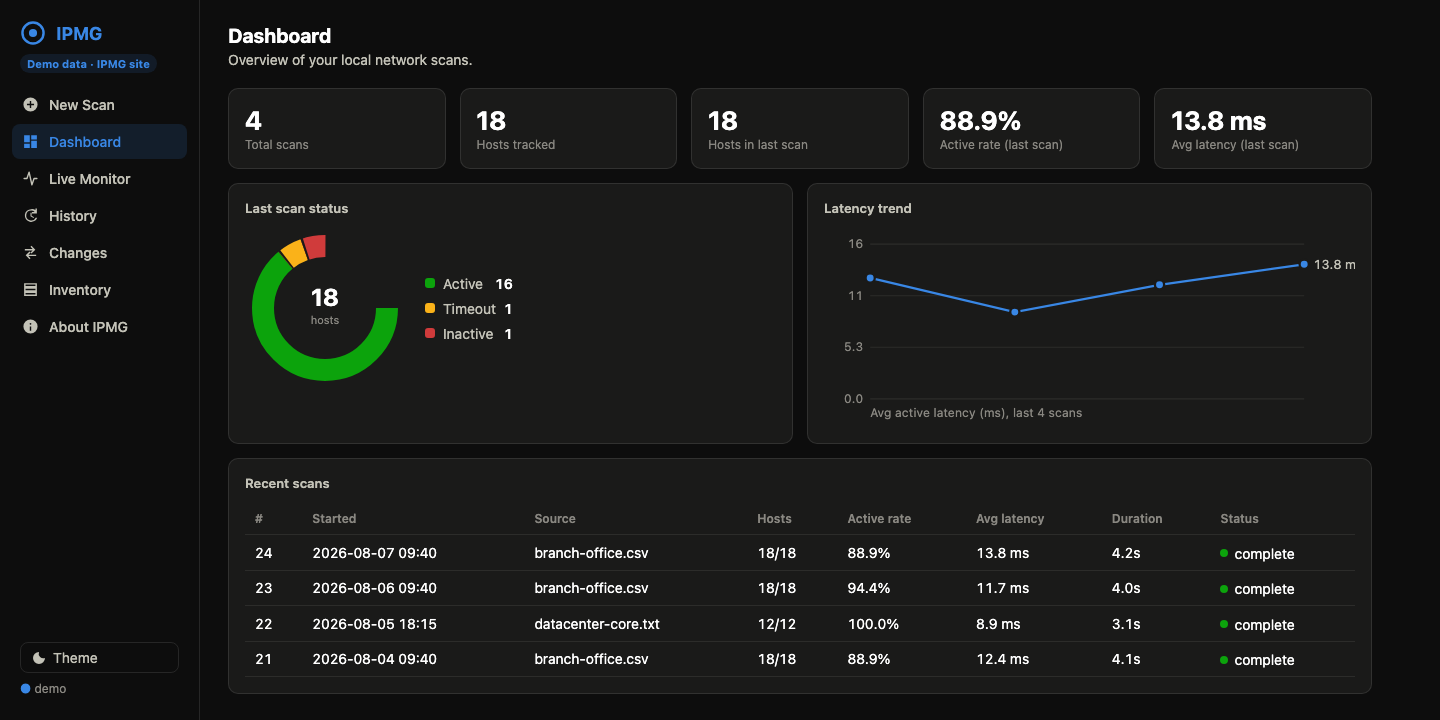The height and width of the screenshot is (720, 1440).
Task: Click the Started column header
Action: click(x=334, y=519)
